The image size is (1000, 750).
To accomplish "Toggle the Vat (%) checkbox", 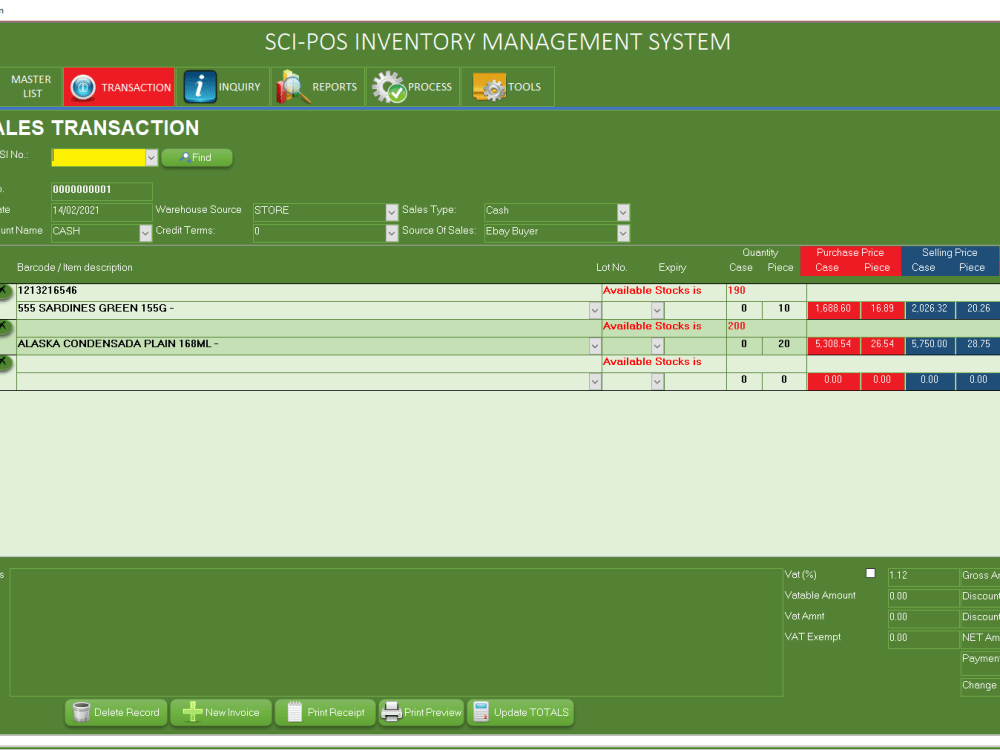I will (x=870, y=573).
